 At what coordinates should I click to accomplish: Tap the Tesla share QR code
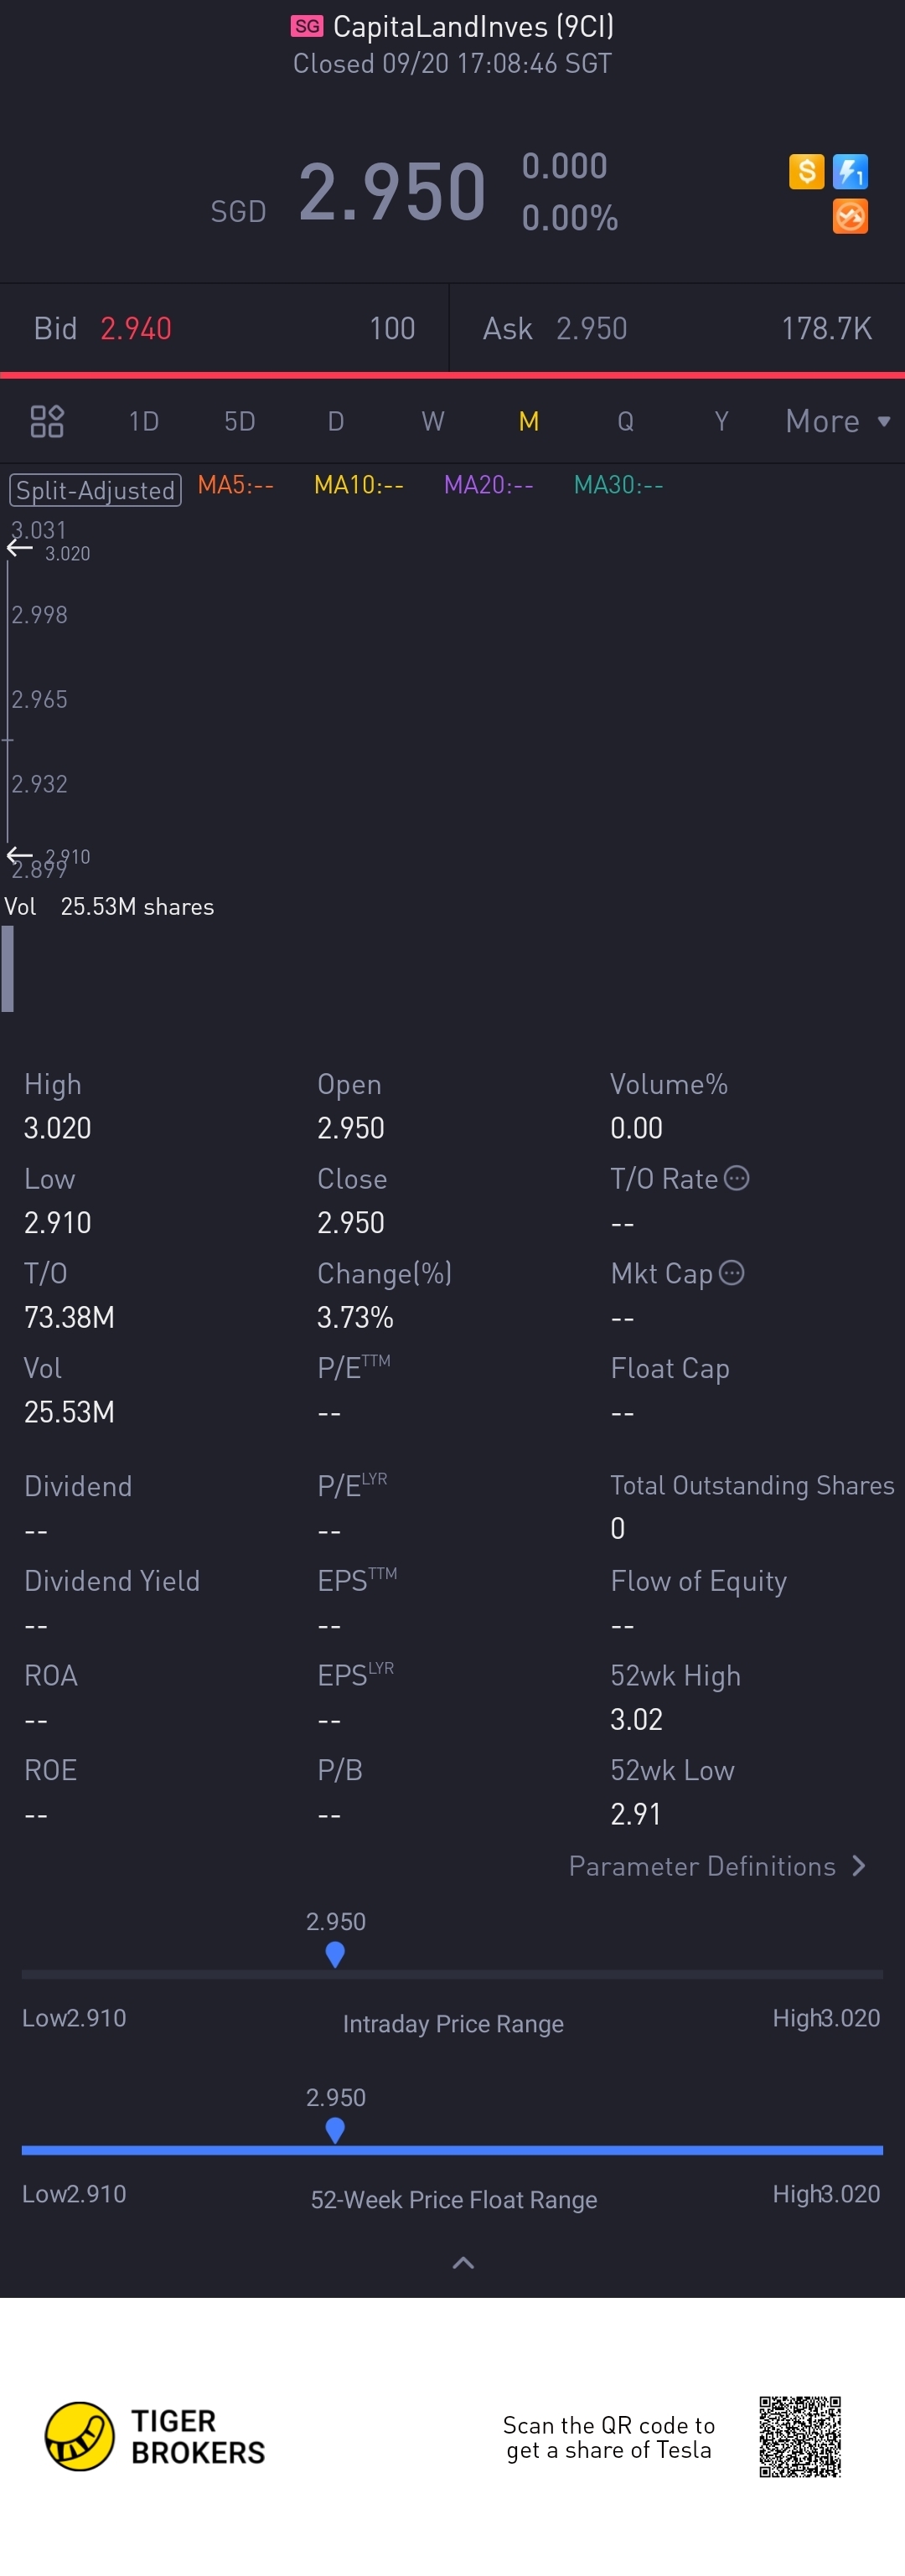[799, 2436]
